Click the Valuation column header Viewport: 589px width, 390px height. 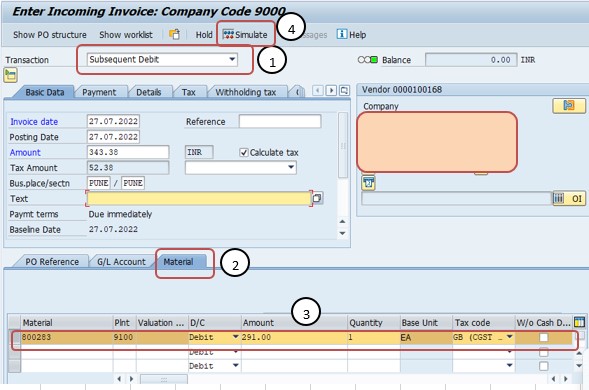(162, 322)
